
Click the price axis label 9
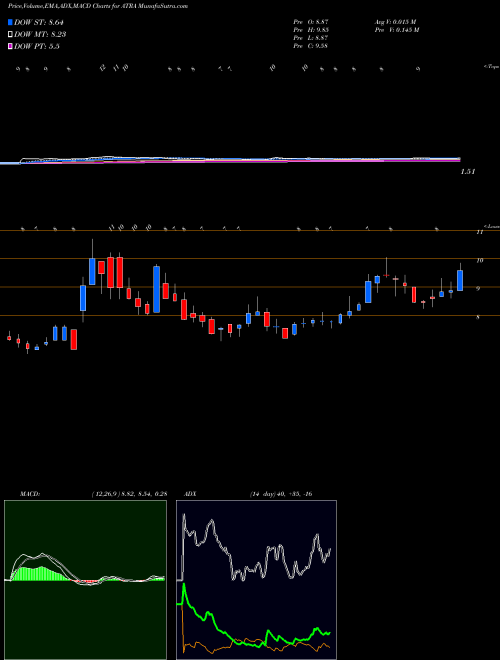tap(478, 289)
